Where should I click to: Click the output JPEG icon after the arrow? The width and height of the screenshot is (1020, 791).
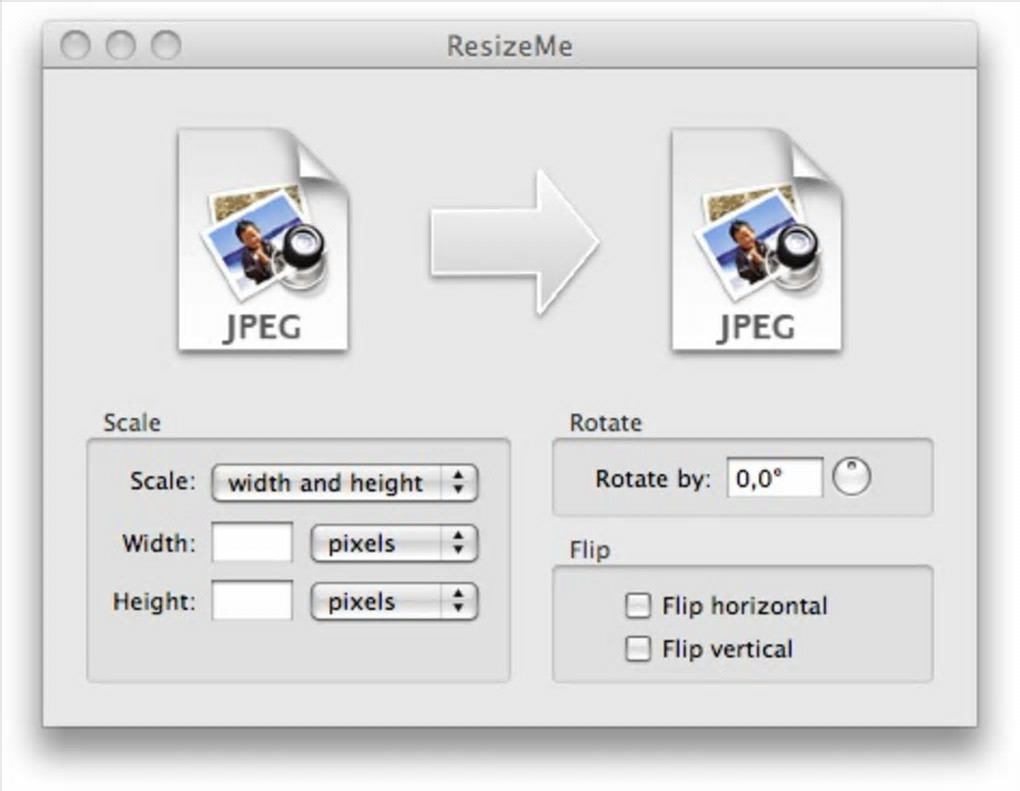756,240
